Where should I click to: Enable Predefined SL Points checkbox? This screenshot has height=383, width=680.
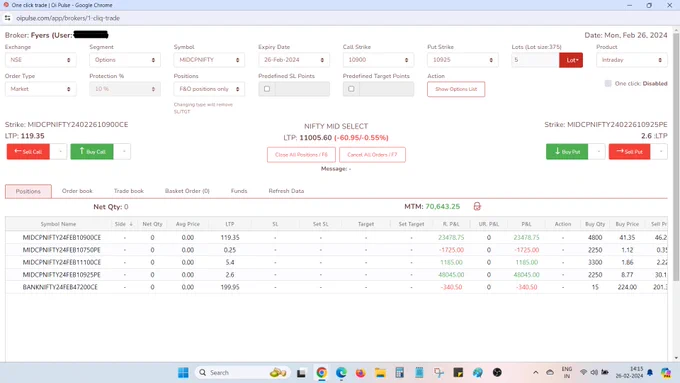267,89
